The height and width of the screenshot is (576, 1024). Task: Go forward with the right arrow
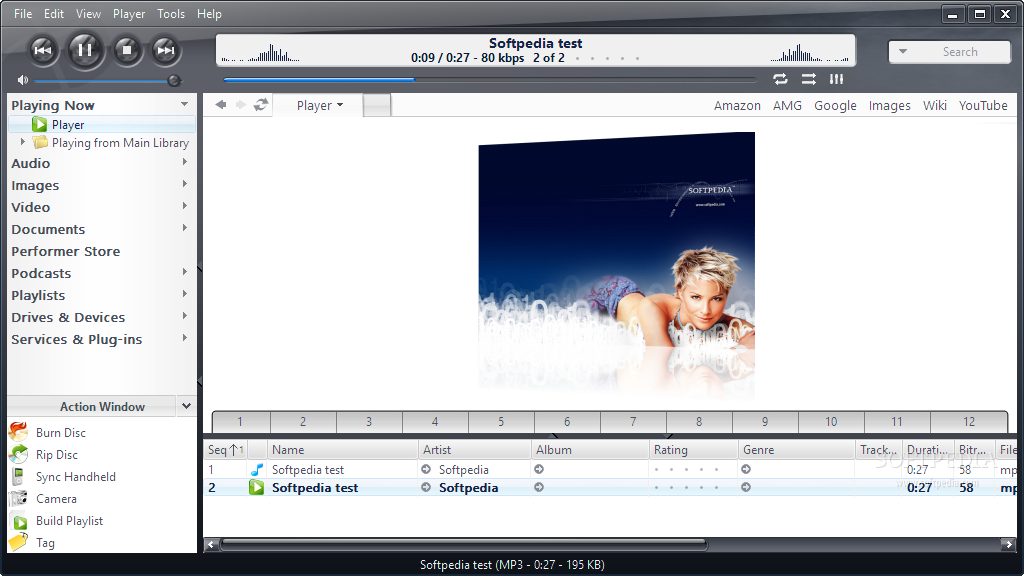[241, 104]
